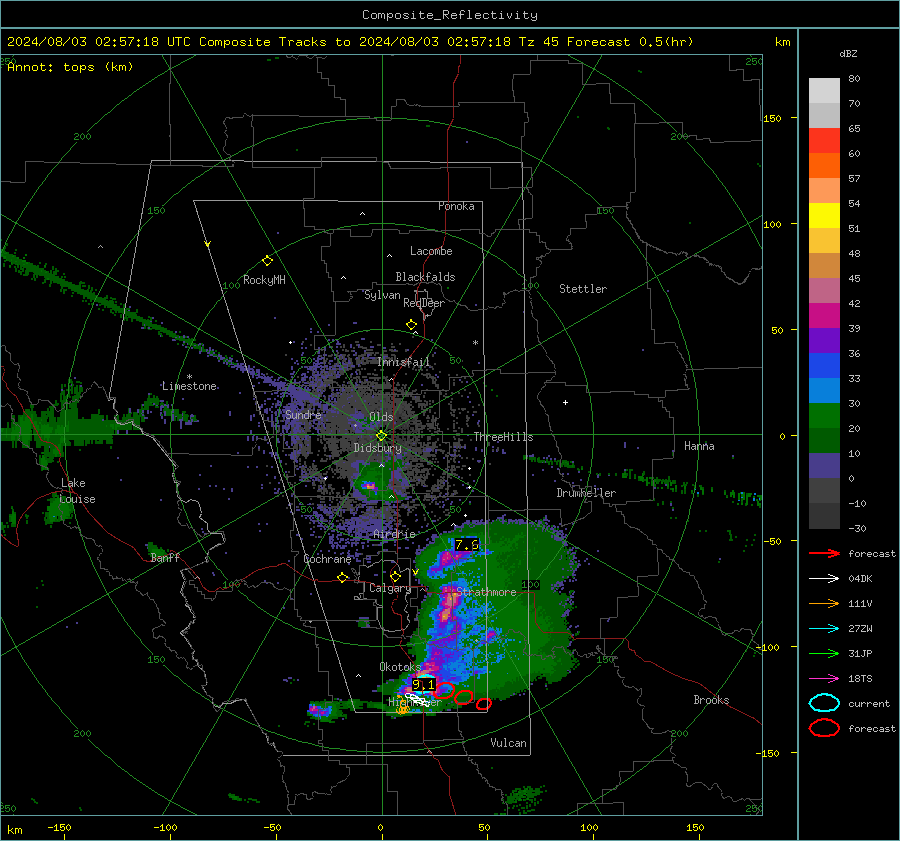Click the Ponoka city label

click(456, 206)
